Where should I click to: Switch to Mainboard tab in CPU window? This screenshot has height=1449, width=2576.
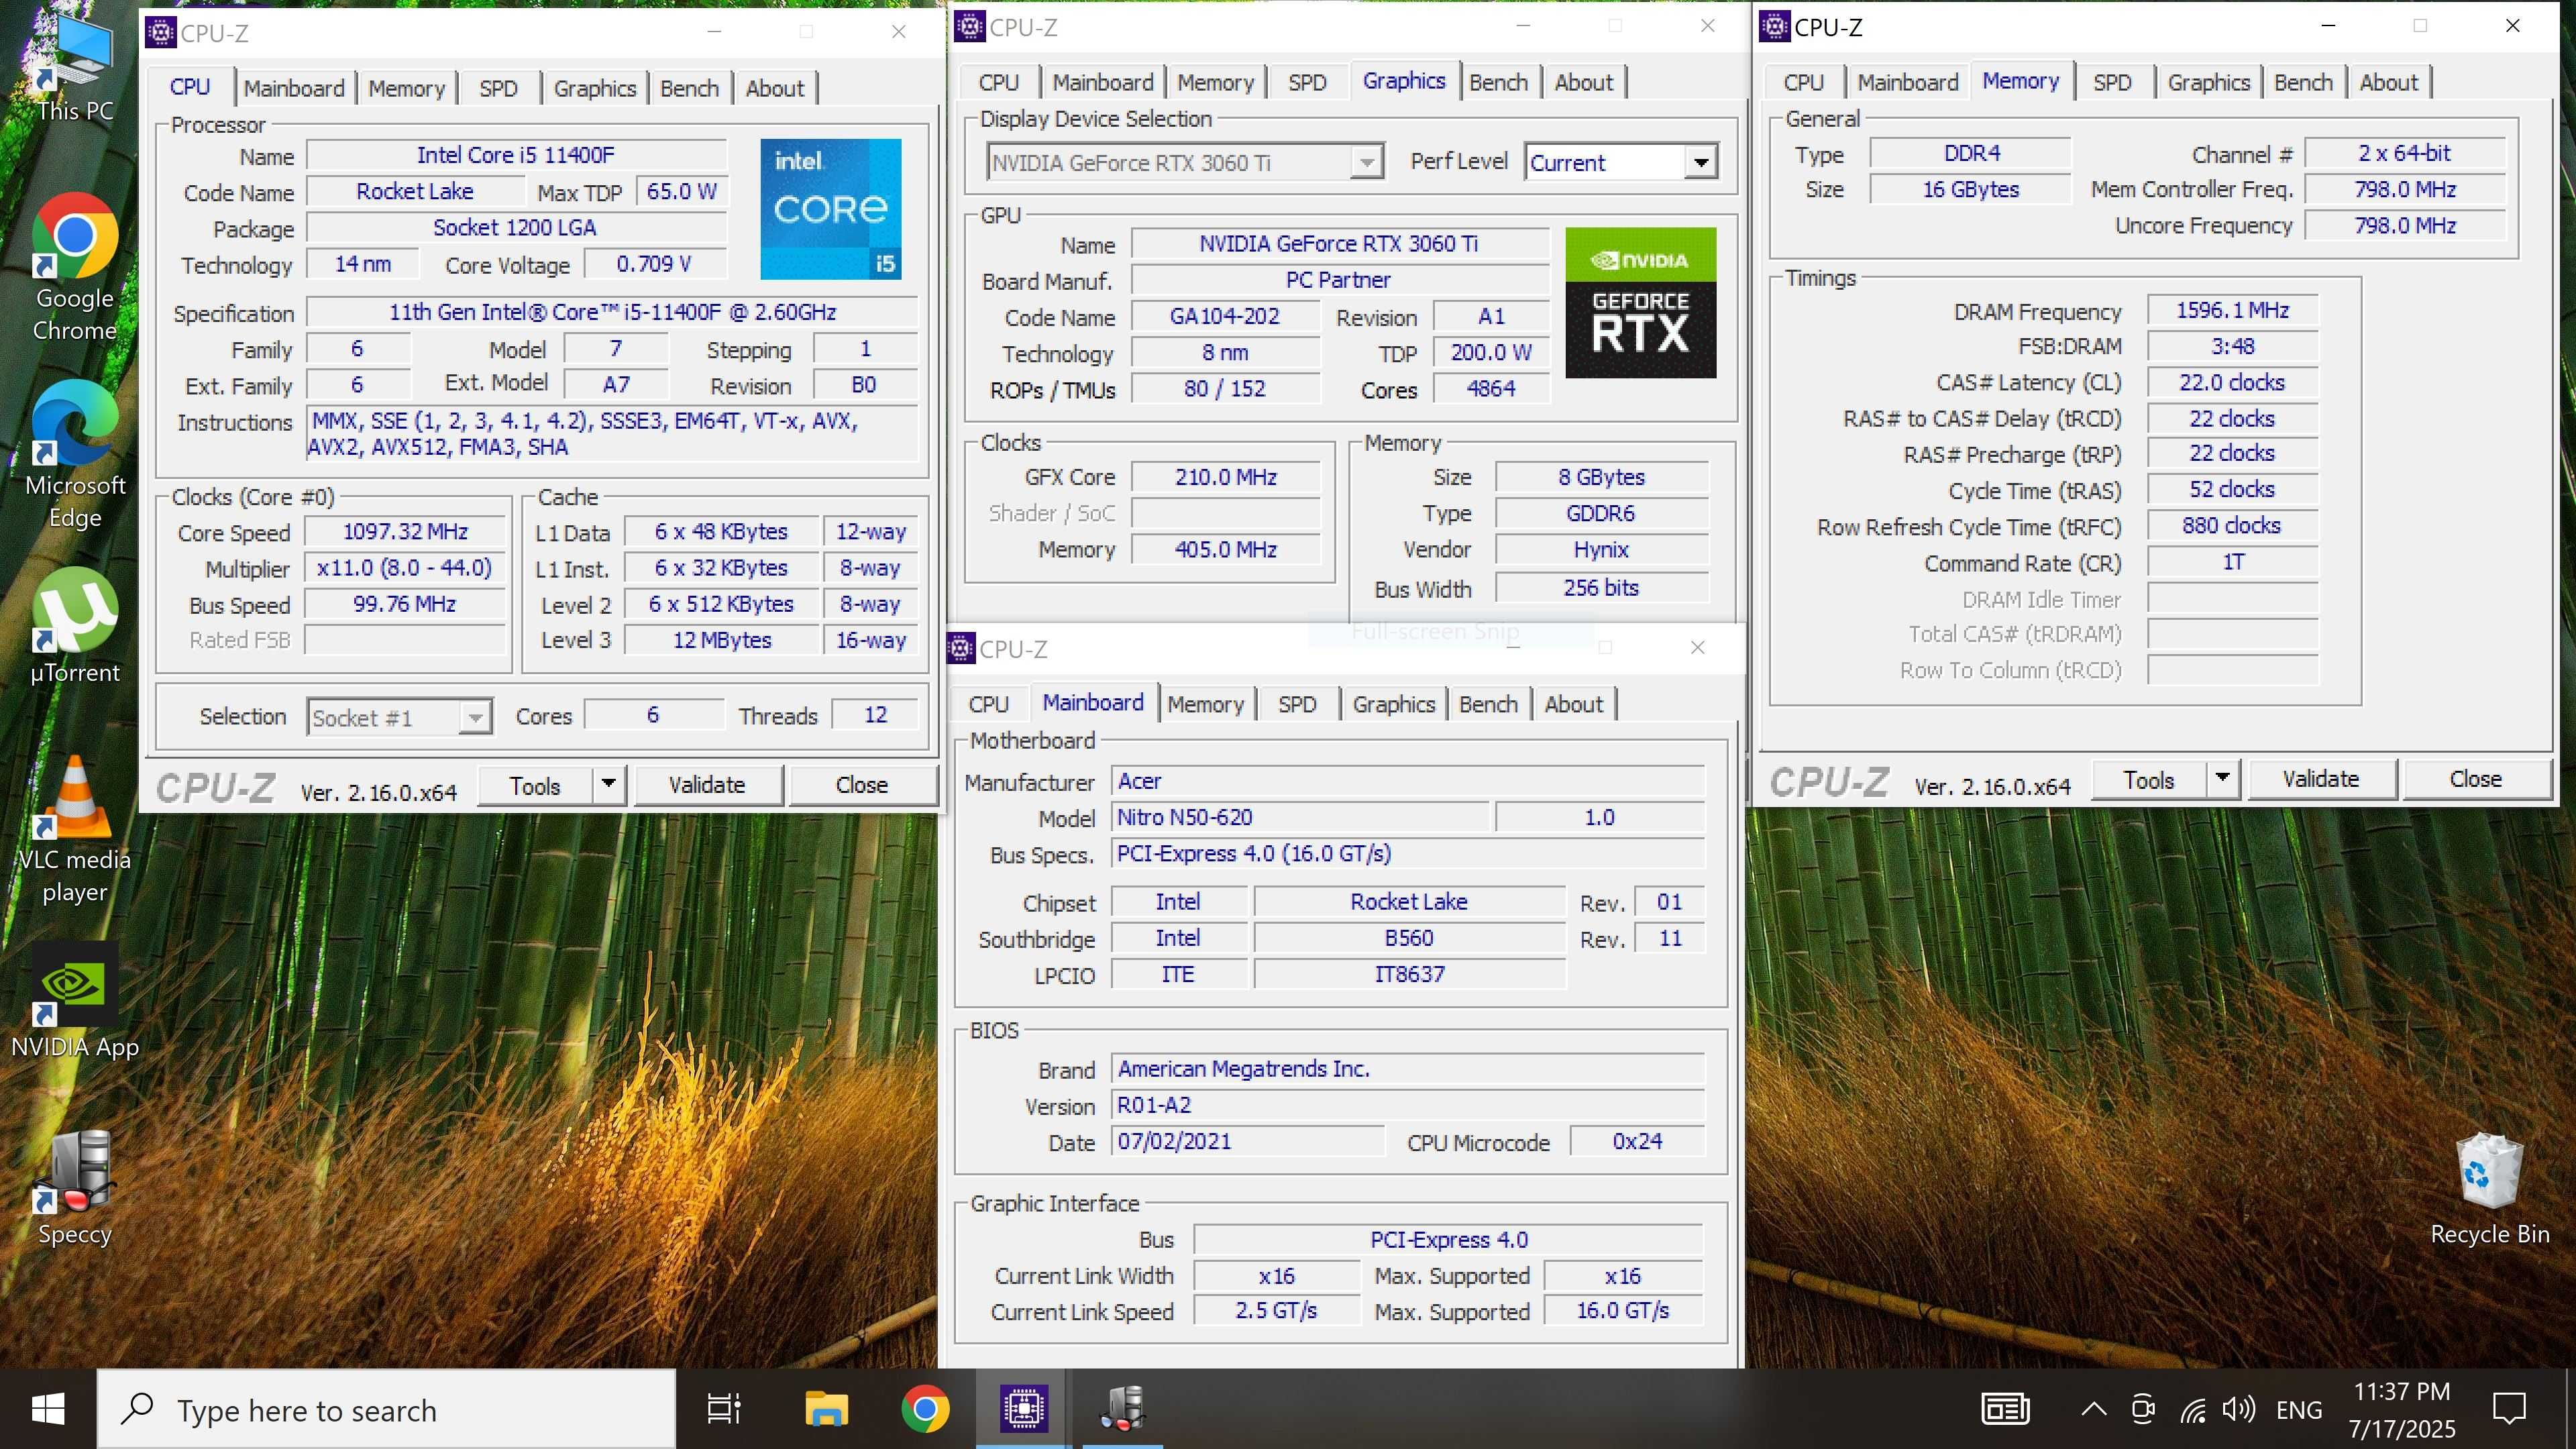(294, 88)
